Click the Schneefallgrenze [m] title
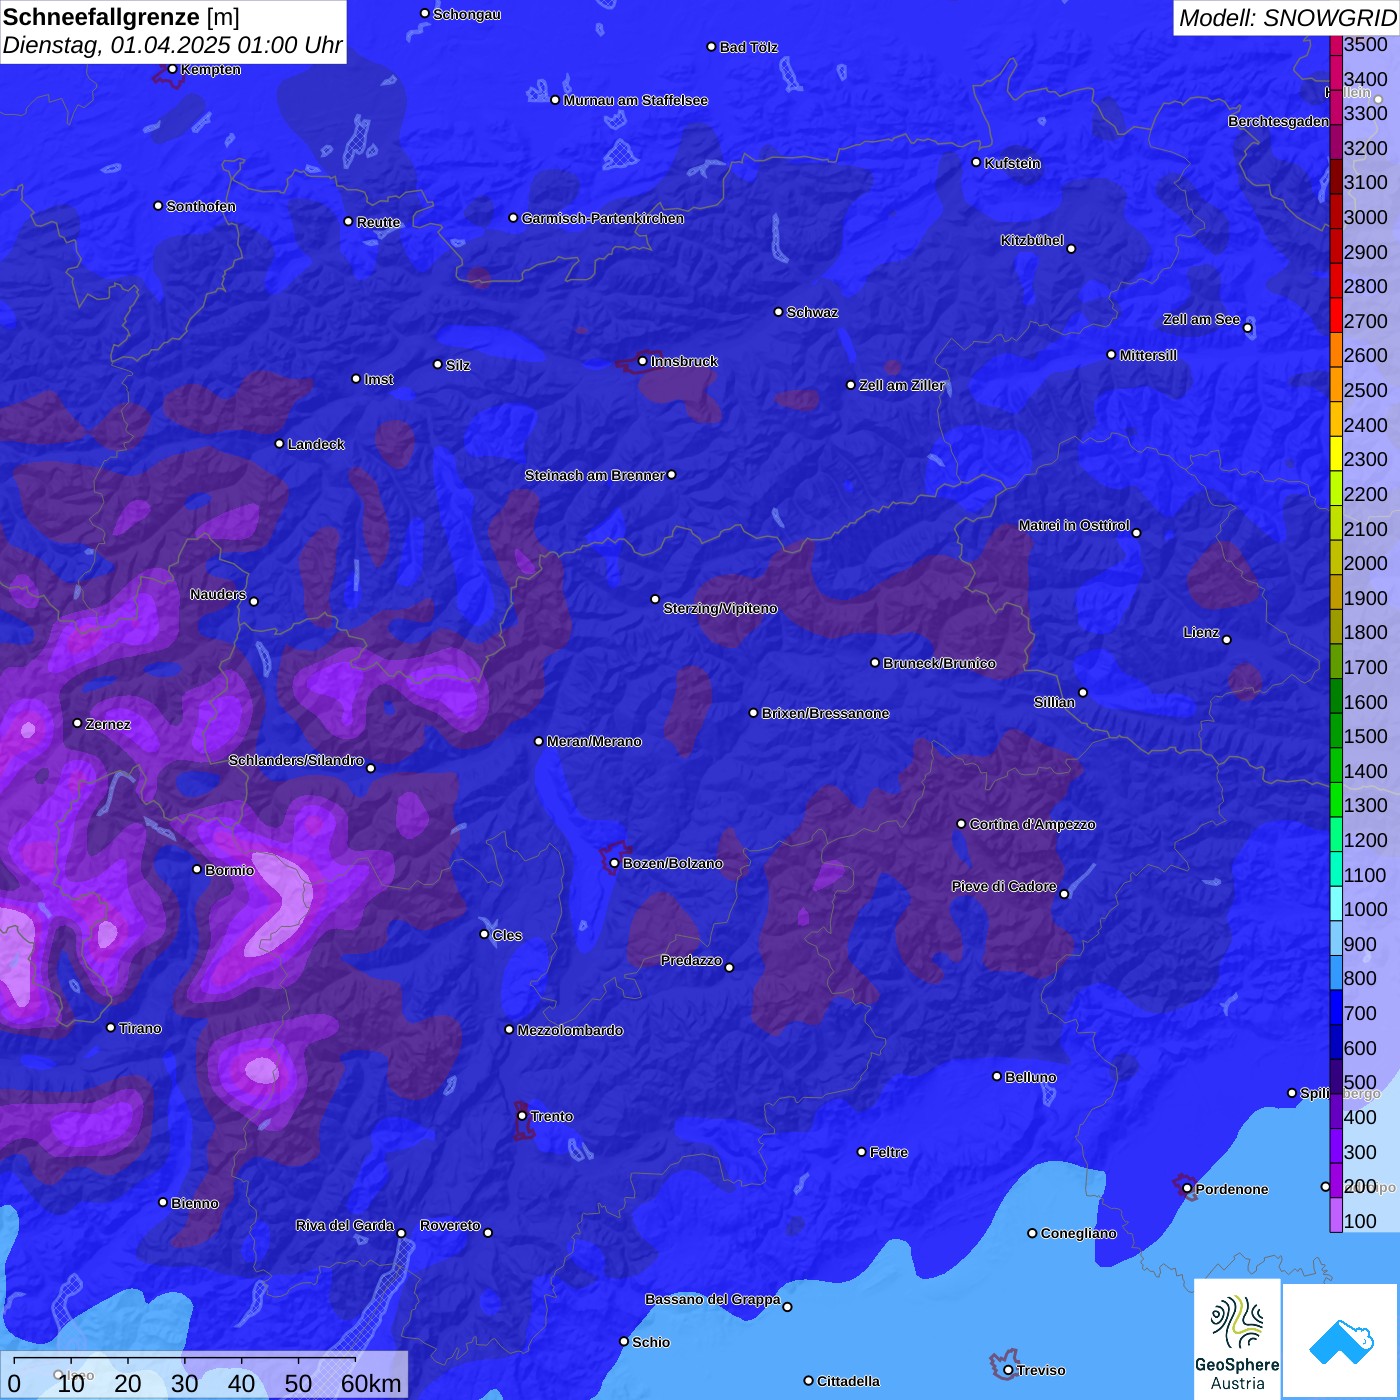Viewport: 1400px width, 1400px height. point(121,17)
